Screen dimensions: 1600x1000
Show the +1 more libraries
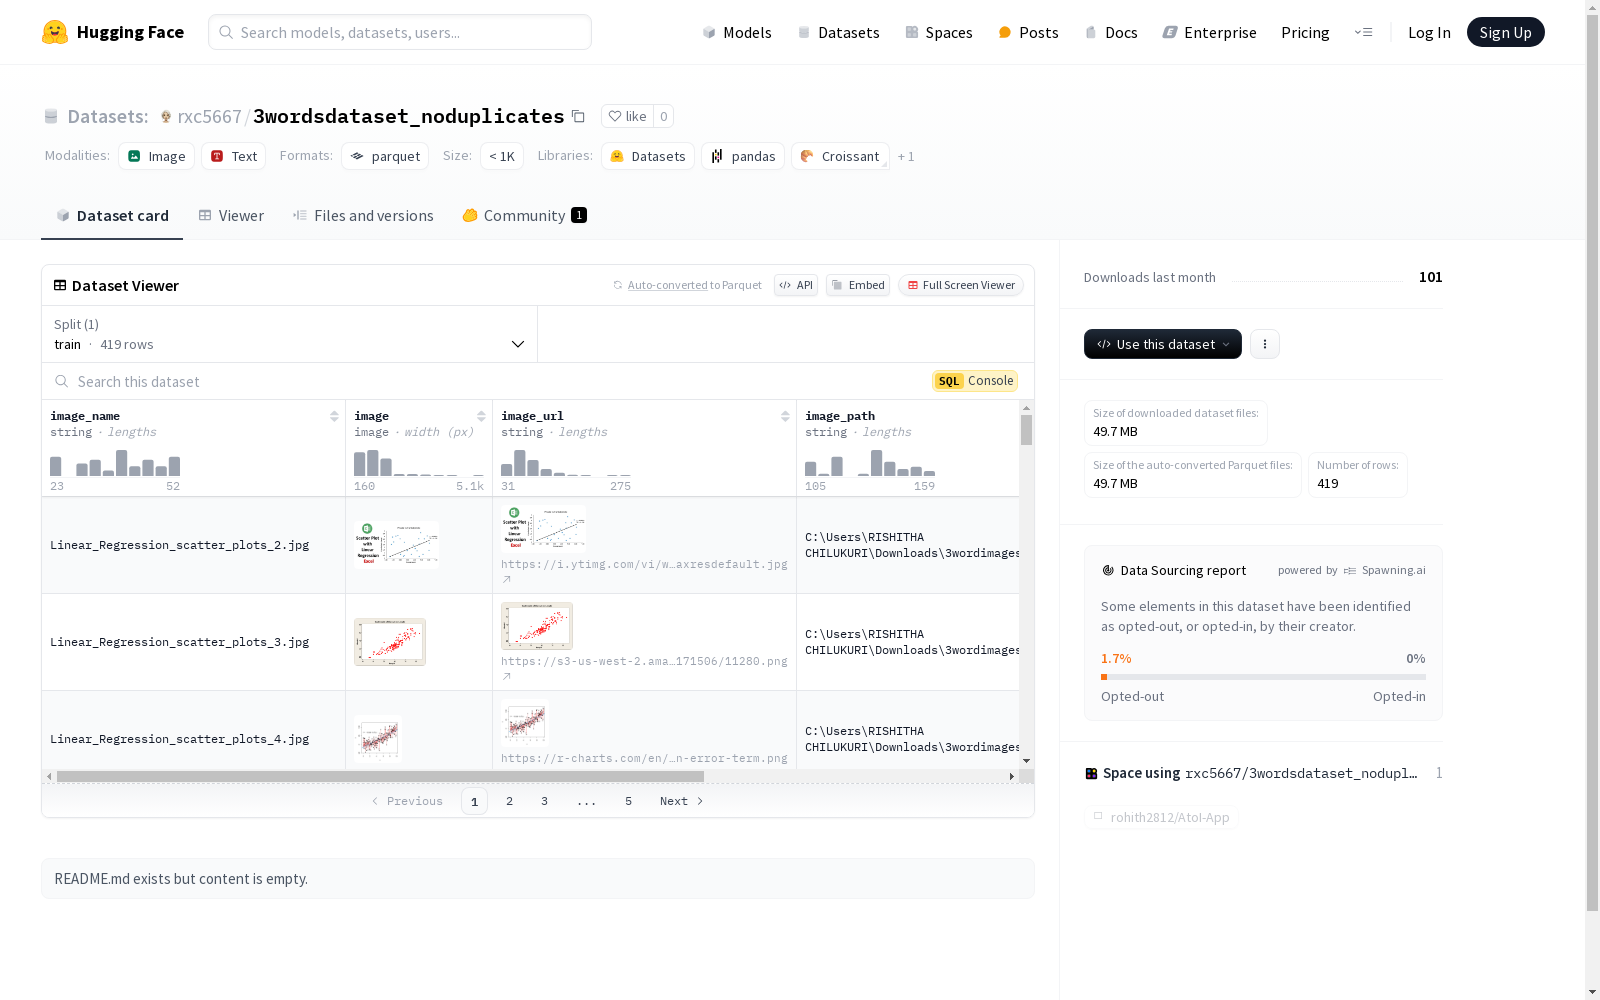906,156
